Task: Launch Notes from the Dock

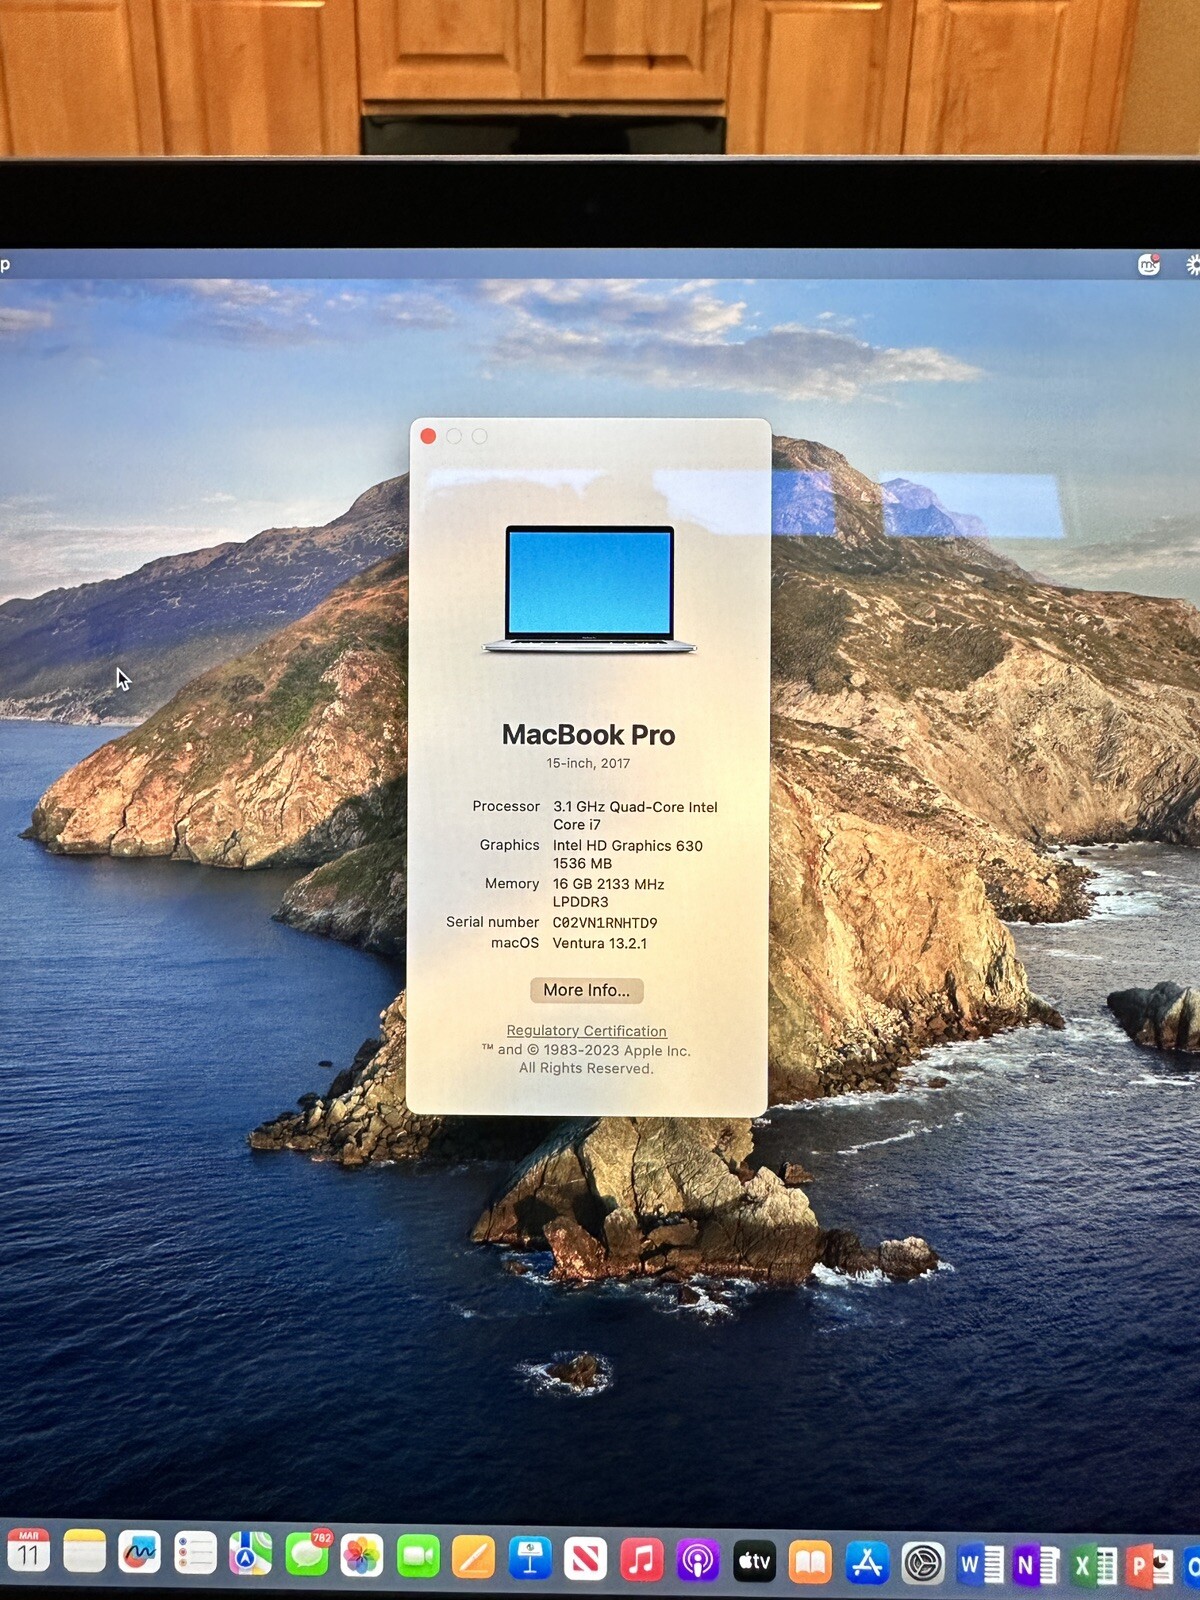Action: pos(85,1553)
